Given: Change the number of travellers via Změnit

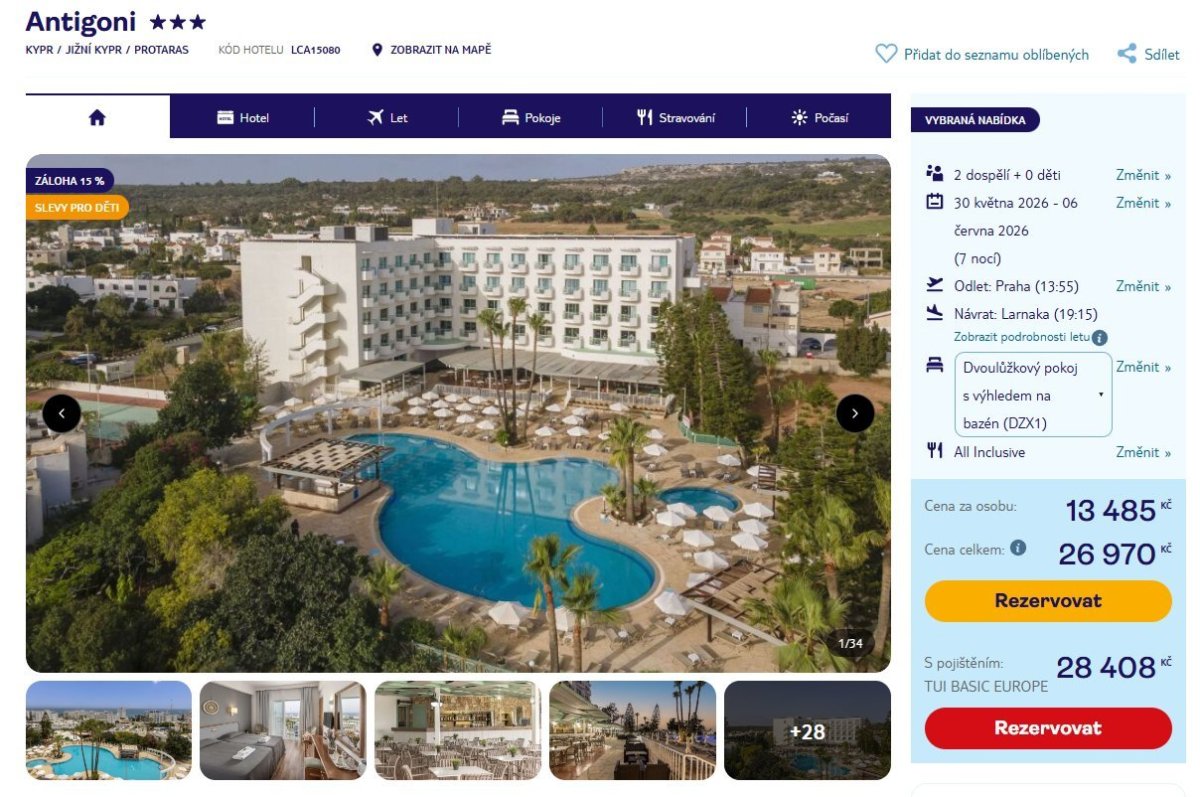Looking at the screenshot, I should point(1143,175).
